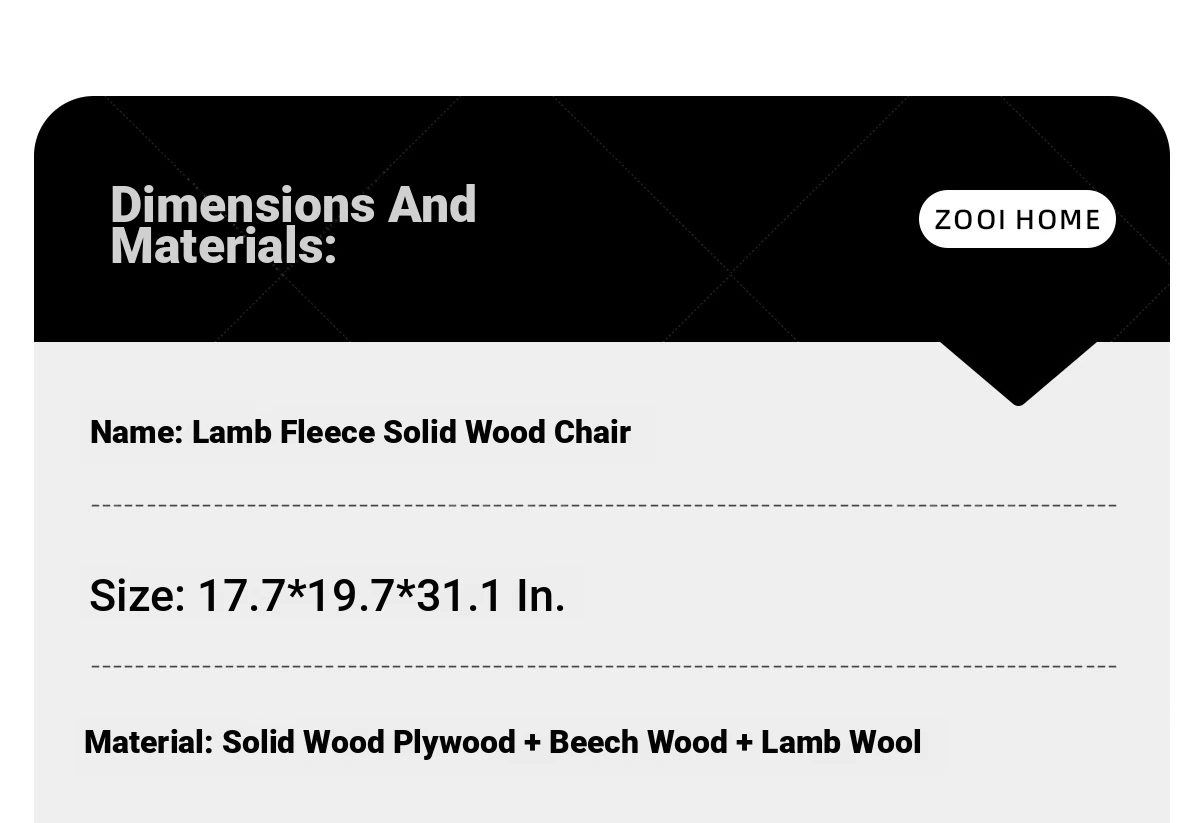Click the black downward triangle pointer
The image size is (1200, 823).
pyautogui.click(x=1018, y=373)
